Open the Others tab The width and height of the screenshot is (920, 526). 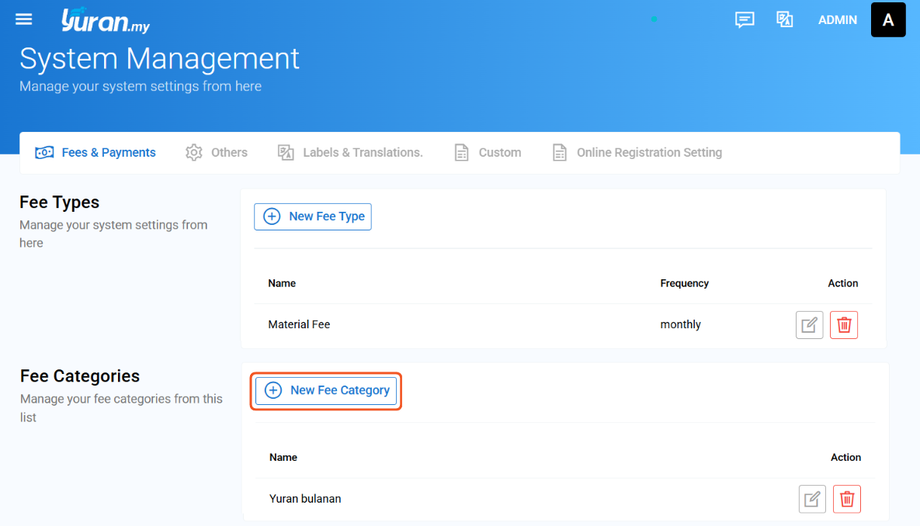[x=217, y=153]
